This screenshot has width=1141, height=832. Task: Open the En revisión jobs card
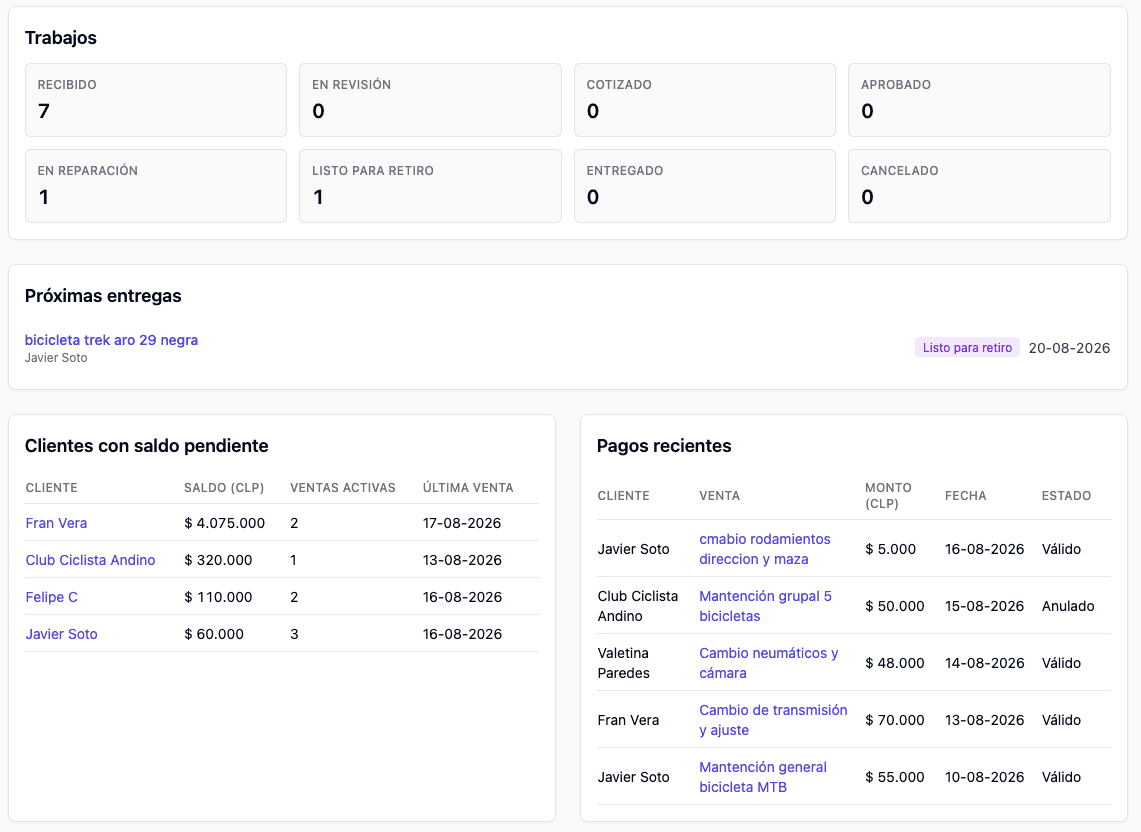[430, 100]
